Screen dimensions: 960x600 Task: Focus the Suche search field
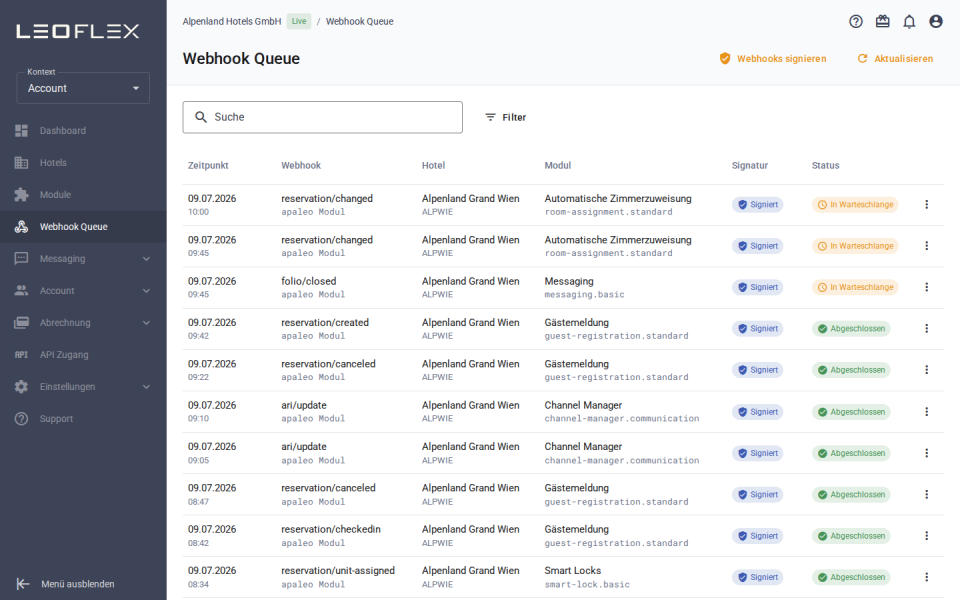click(x=323, y=117)
